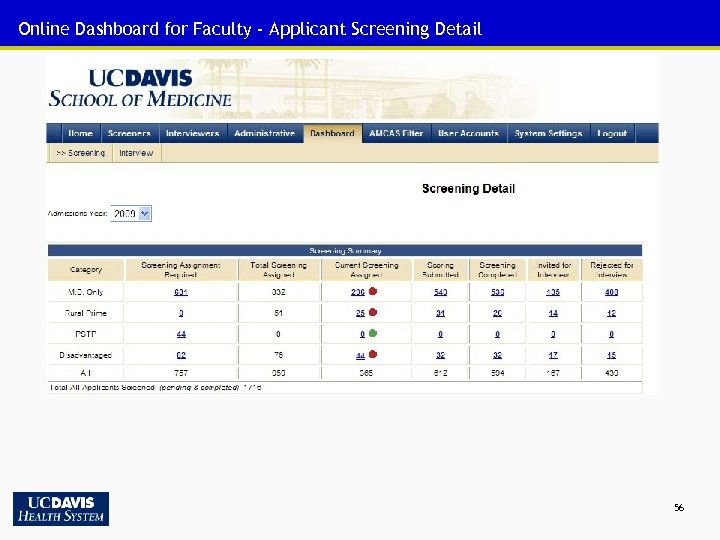Click the Total Screening Assigned column header
Viewport: 720px width, 540px height.
(x=279, y=270)
